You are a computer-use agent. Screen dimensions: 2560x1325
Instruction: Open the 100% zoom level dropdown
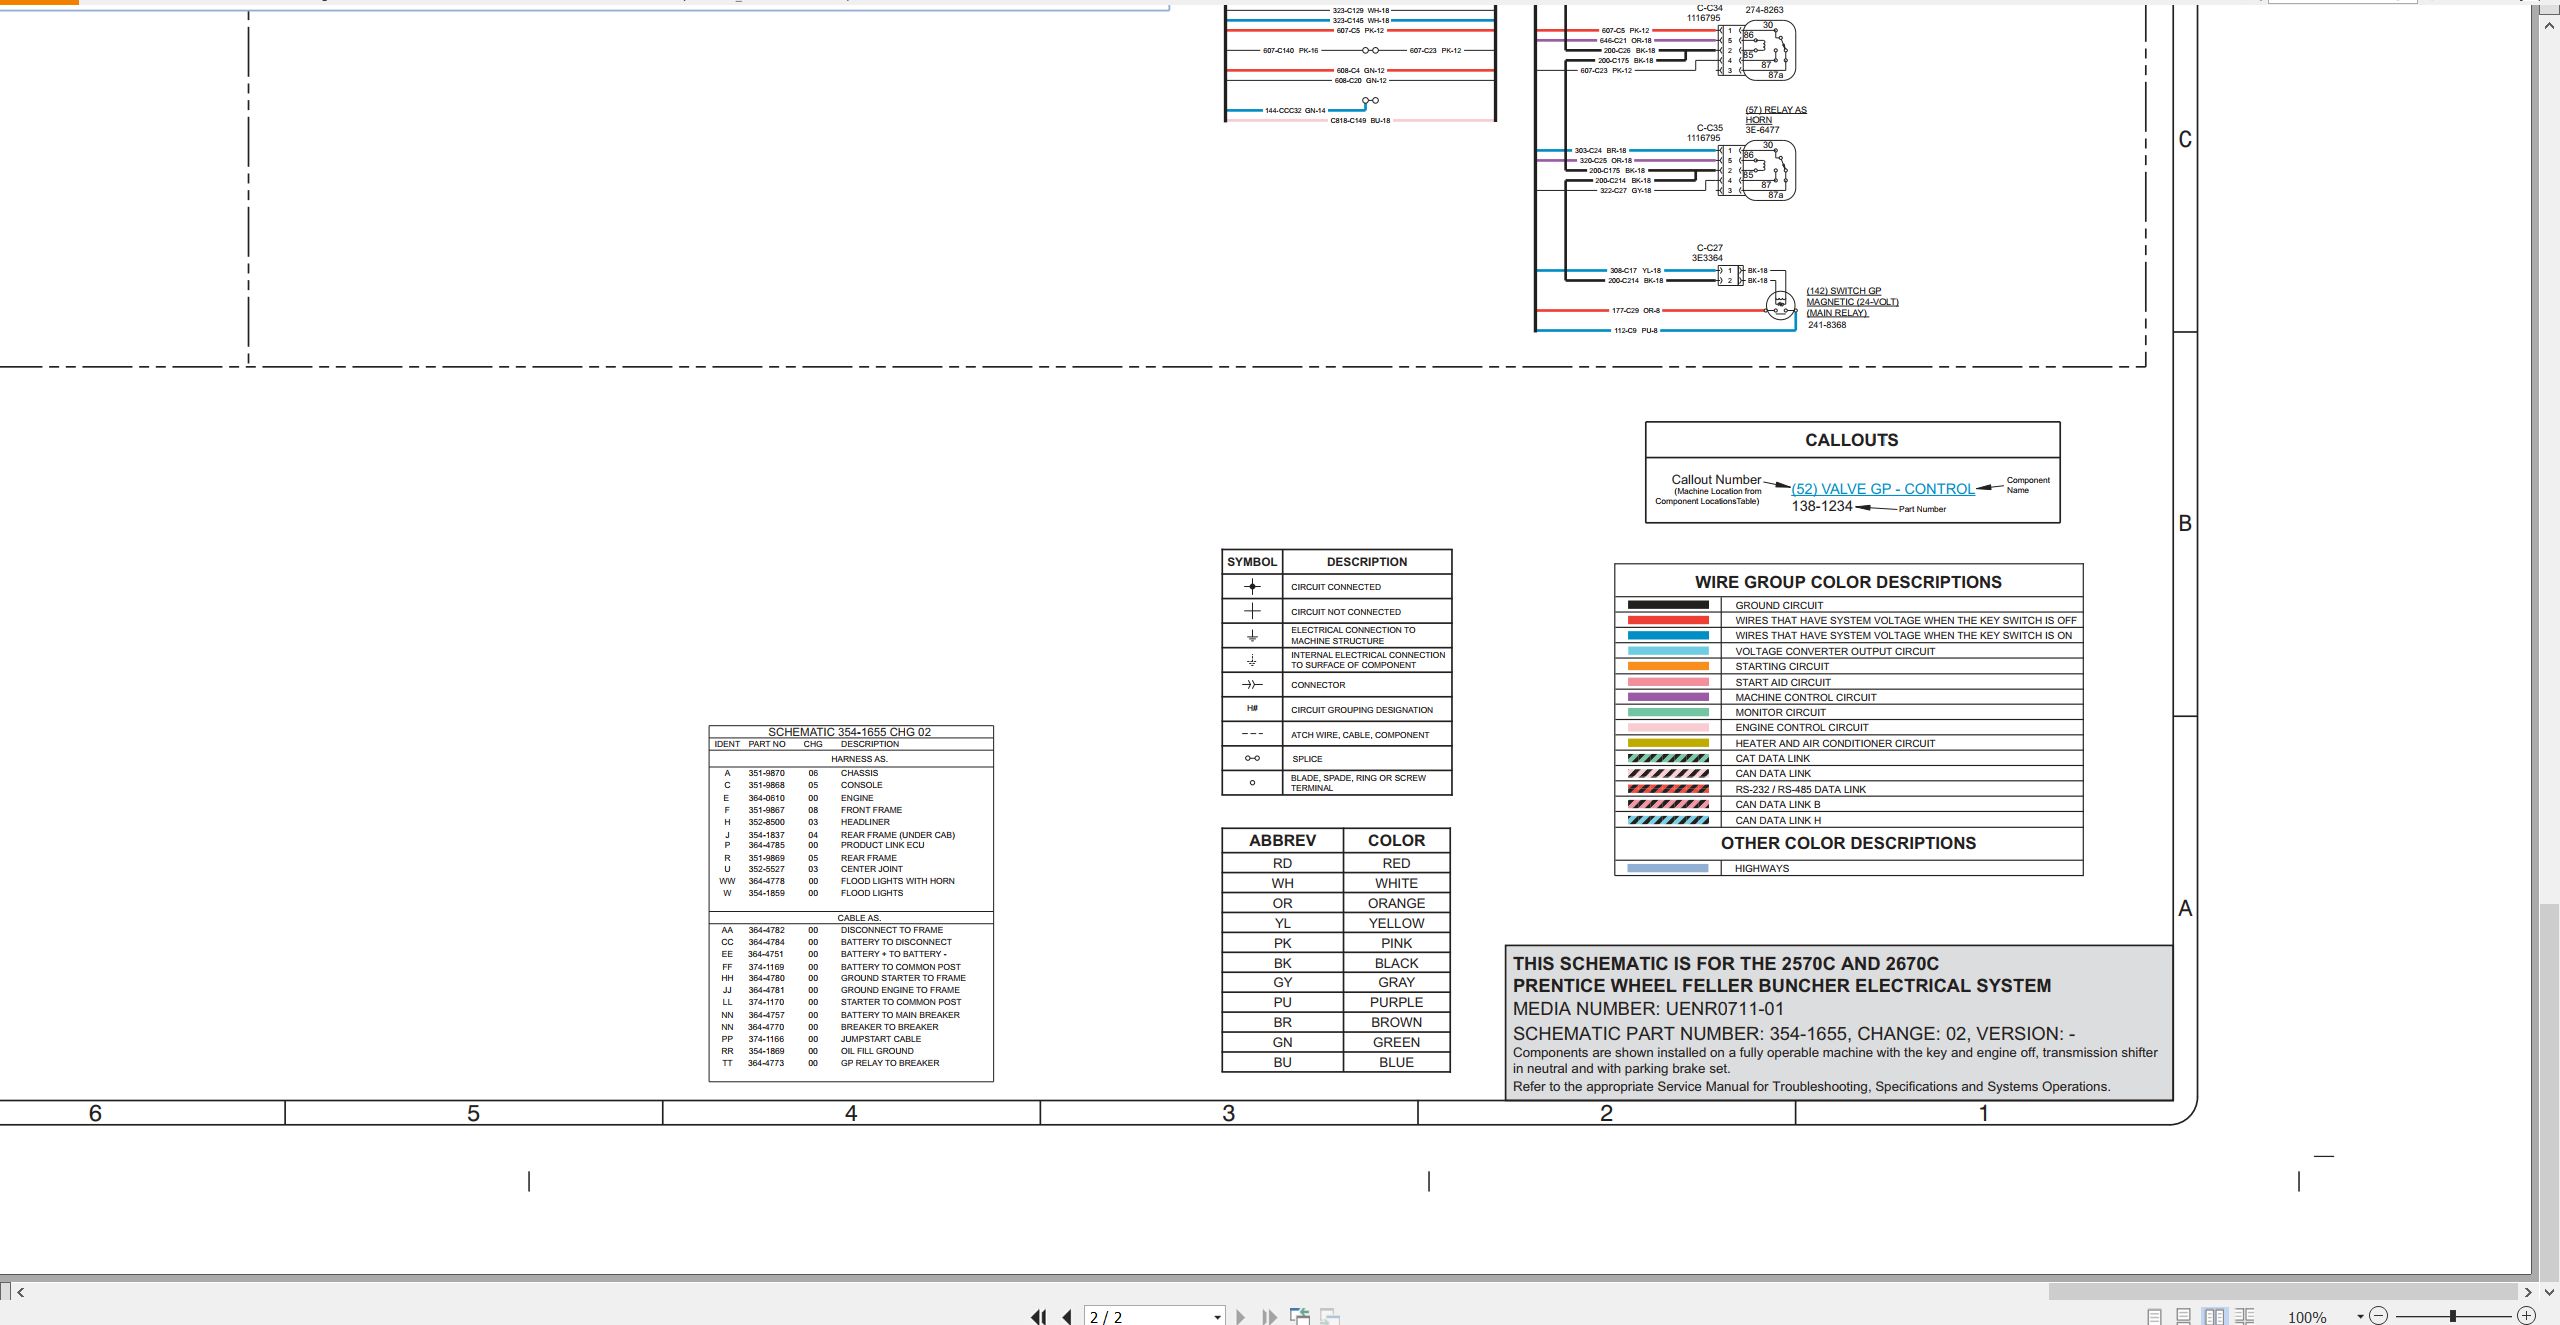coord(2360,1317)
